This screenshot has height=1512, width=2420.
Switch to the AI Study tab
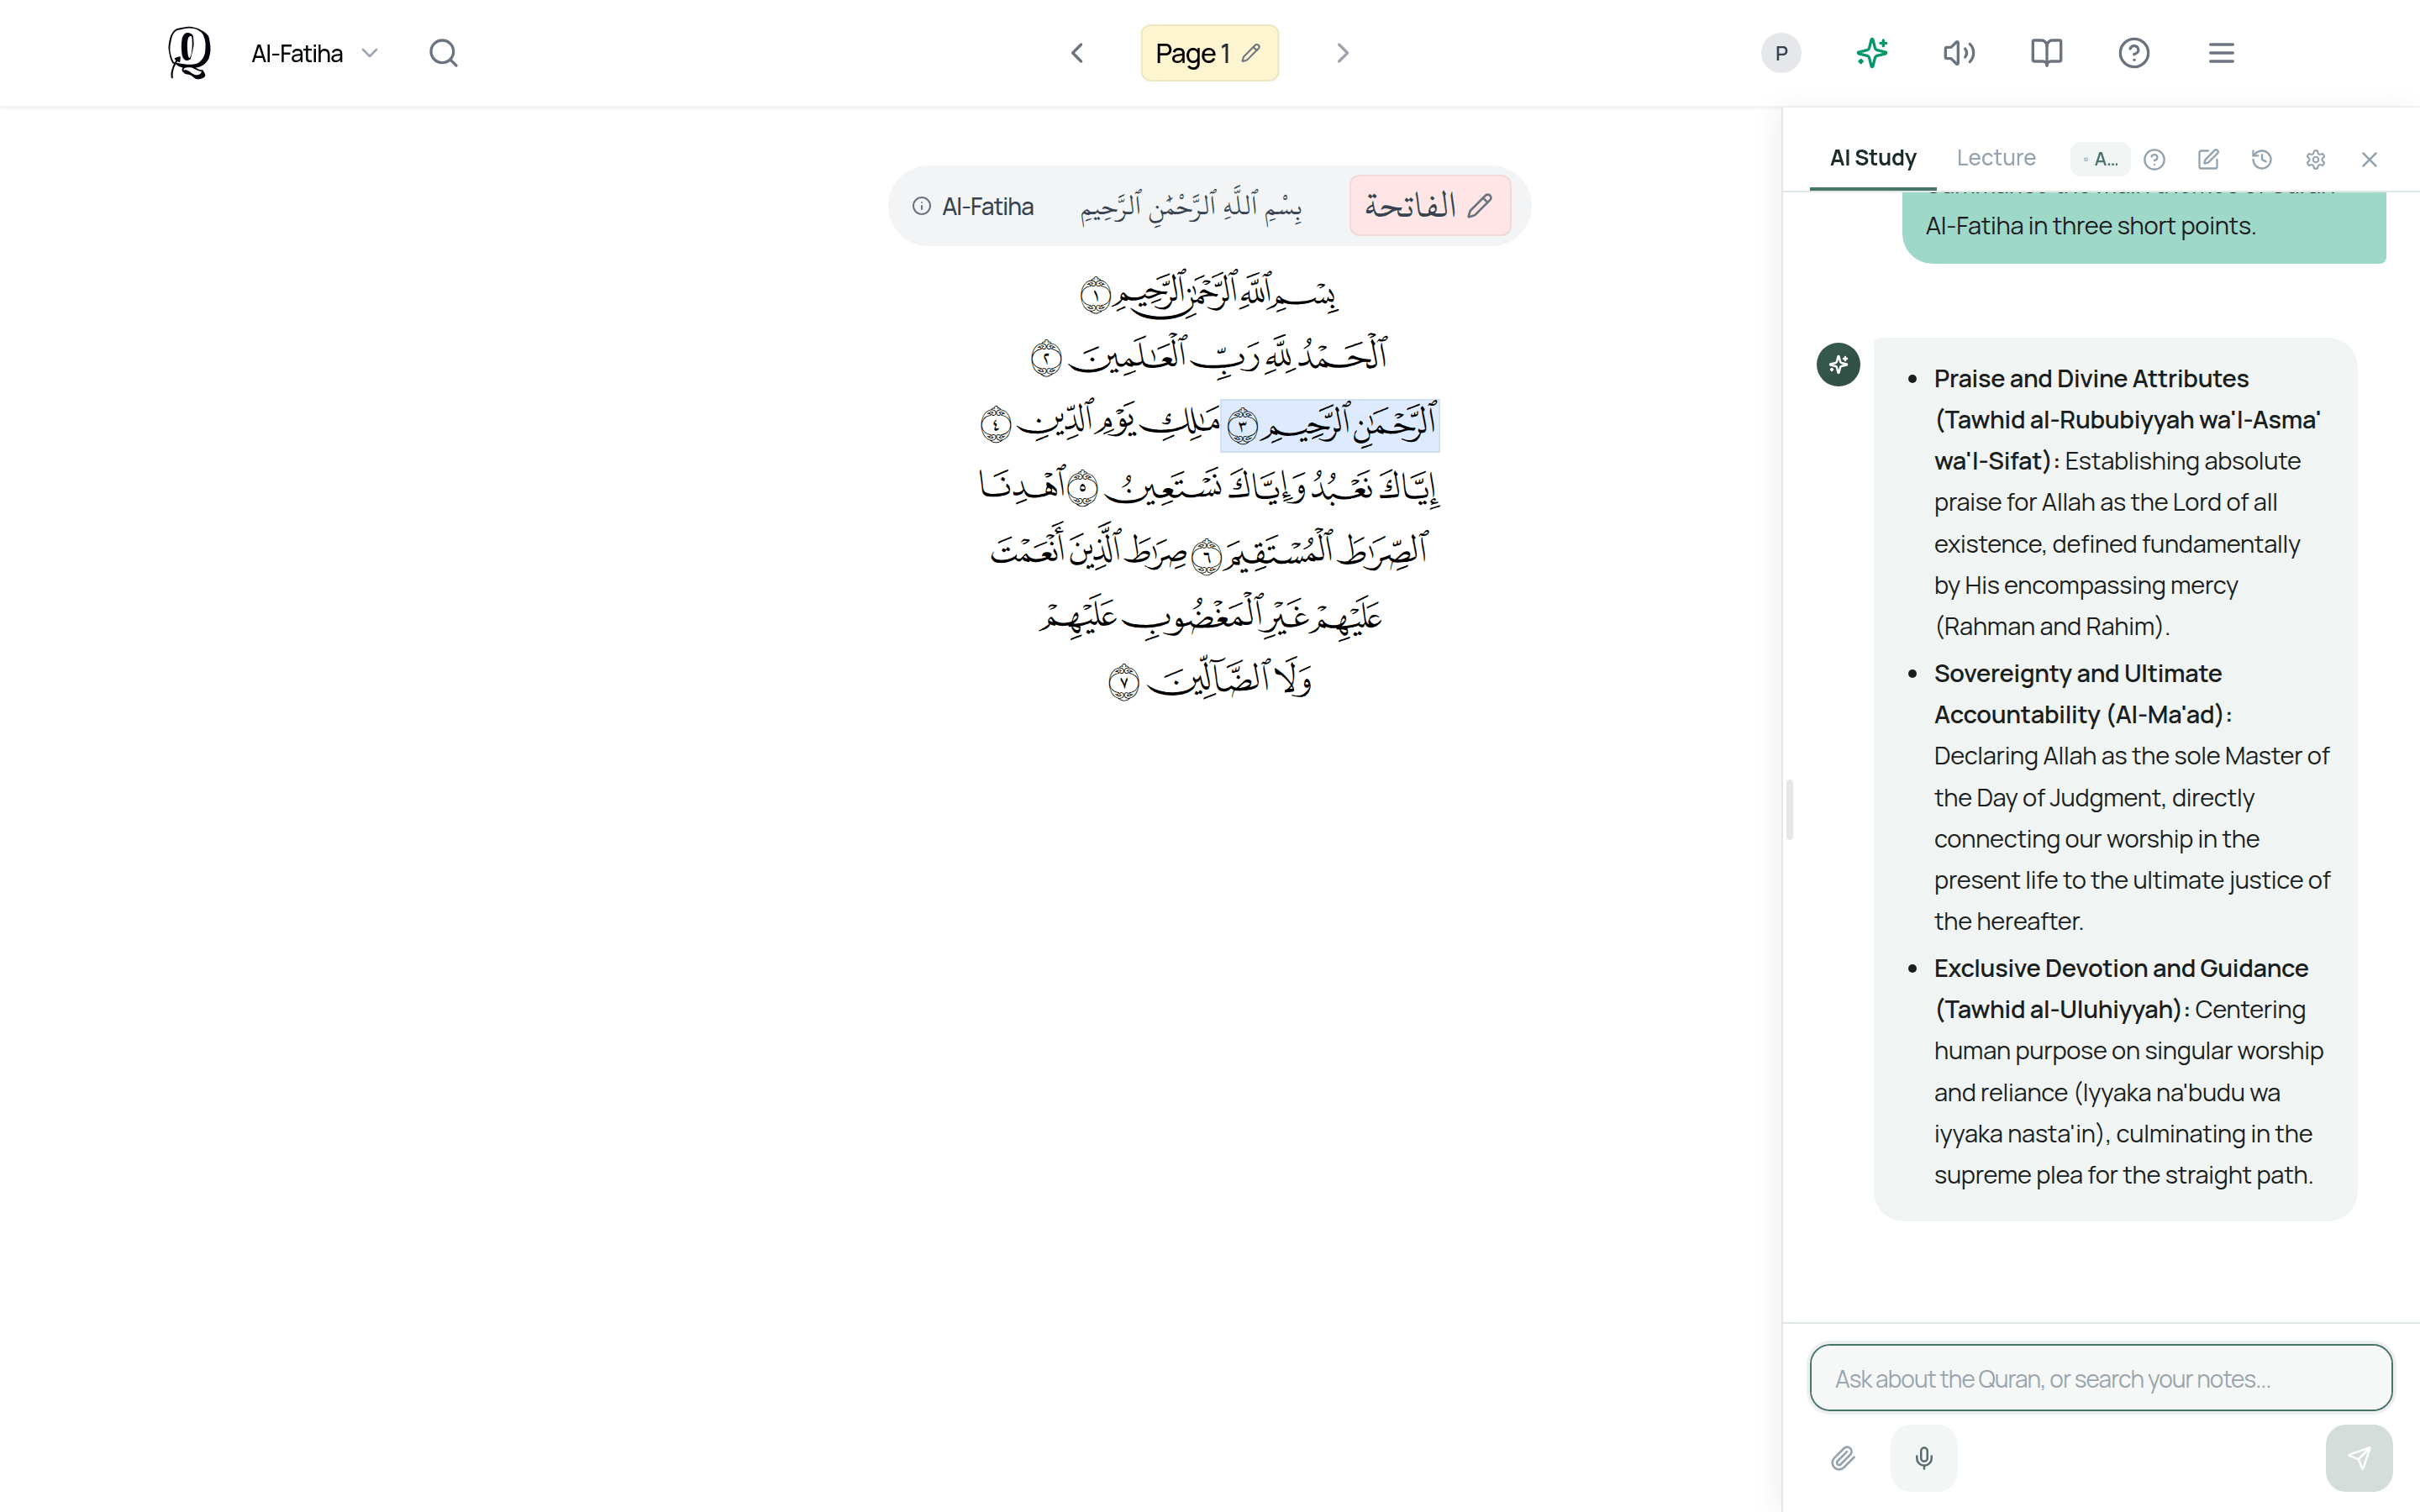(x=1872, y=158)
